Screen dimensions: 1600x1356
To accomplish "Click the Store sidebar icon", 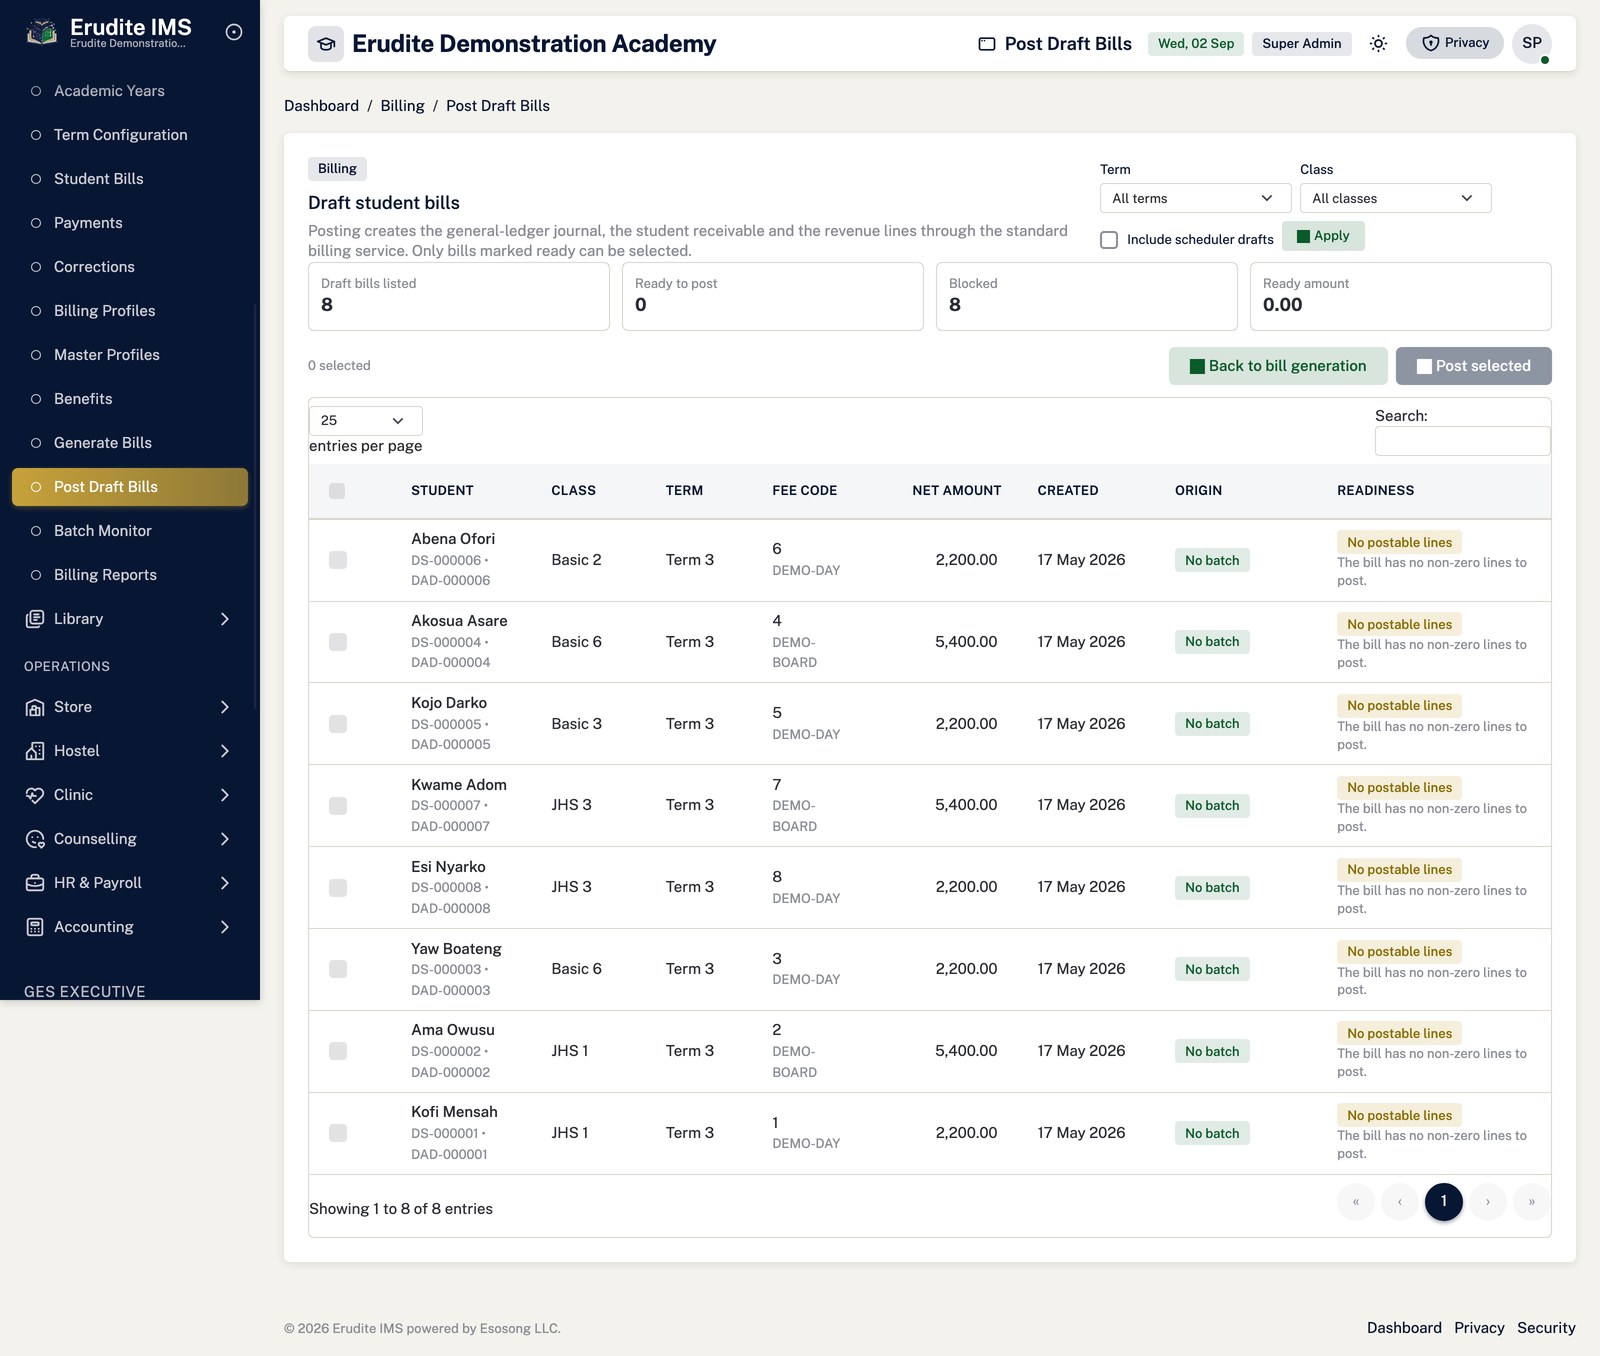I will tap(35, 707).
